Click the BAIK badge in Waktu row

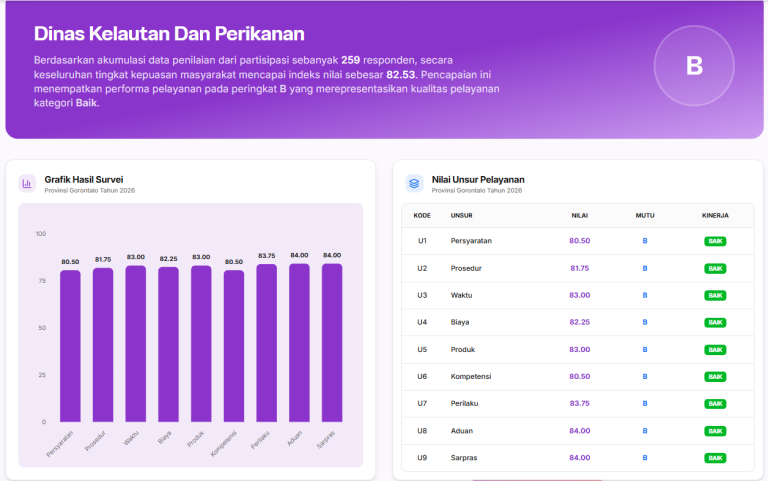(715, 296)
